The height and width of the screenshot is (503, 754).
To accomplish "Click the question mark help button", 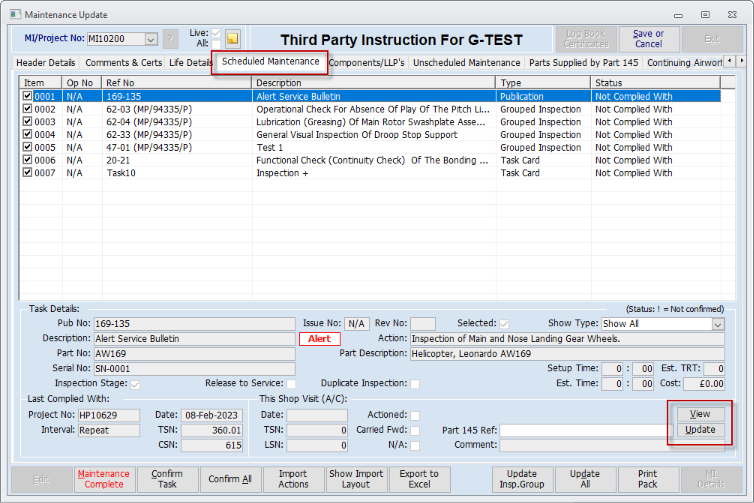I will click(x=171, y=39).
